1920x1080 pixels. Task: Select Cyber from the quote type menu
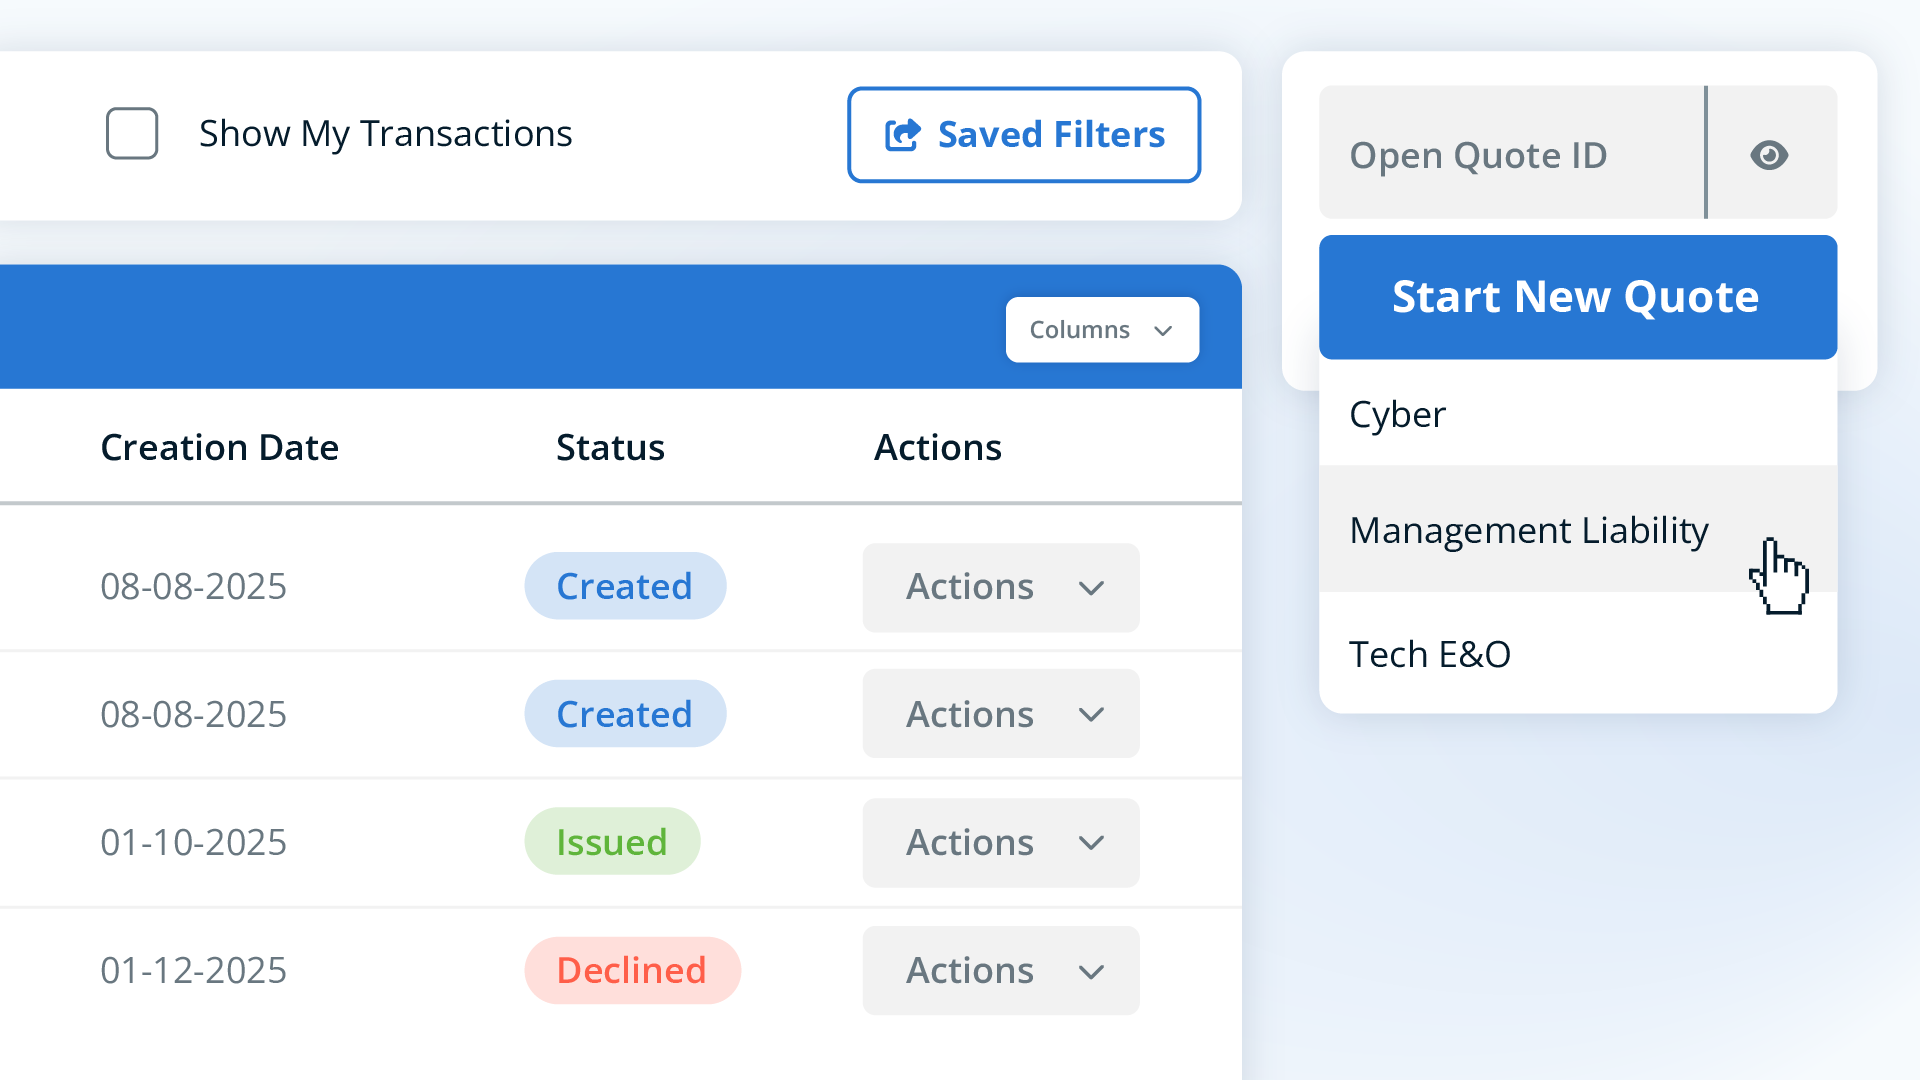pyautogui.click(x=1397, y=414)
